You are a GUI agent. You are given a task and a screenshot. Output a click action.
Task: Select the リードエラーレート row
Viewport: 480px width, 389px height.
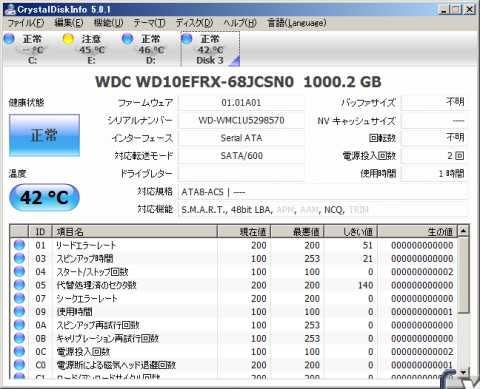point(234,245)
